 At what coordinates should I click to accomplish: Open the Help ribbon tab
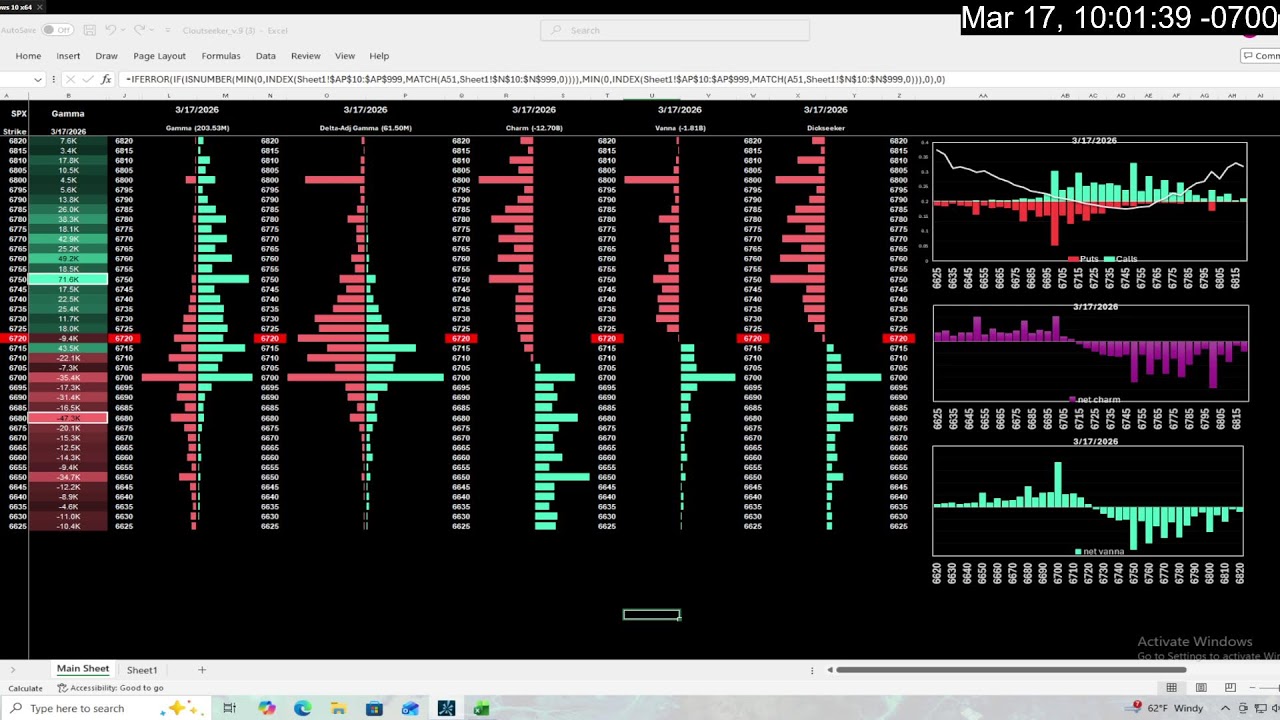[x=379, y=56]
